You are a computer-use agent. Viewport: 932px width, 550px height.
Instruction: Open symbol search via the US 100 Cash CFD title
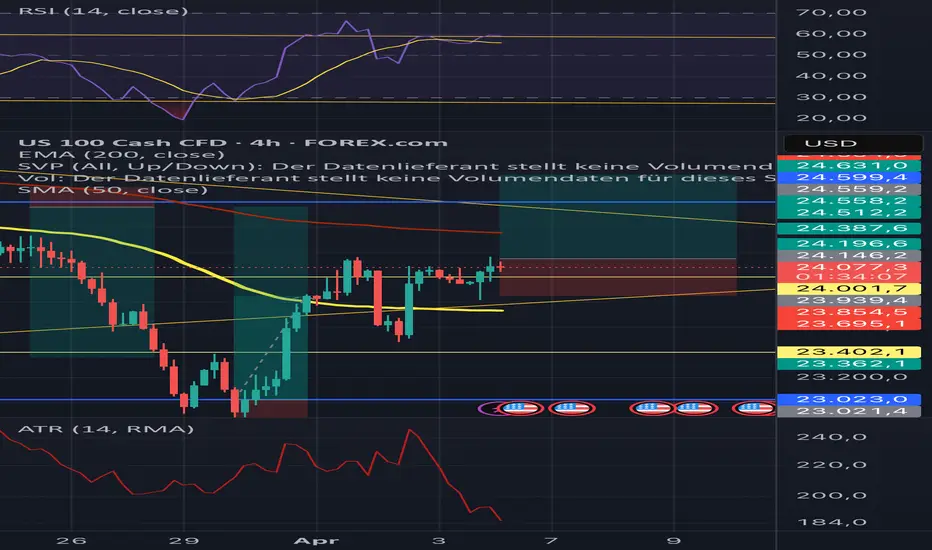[122, 143]
